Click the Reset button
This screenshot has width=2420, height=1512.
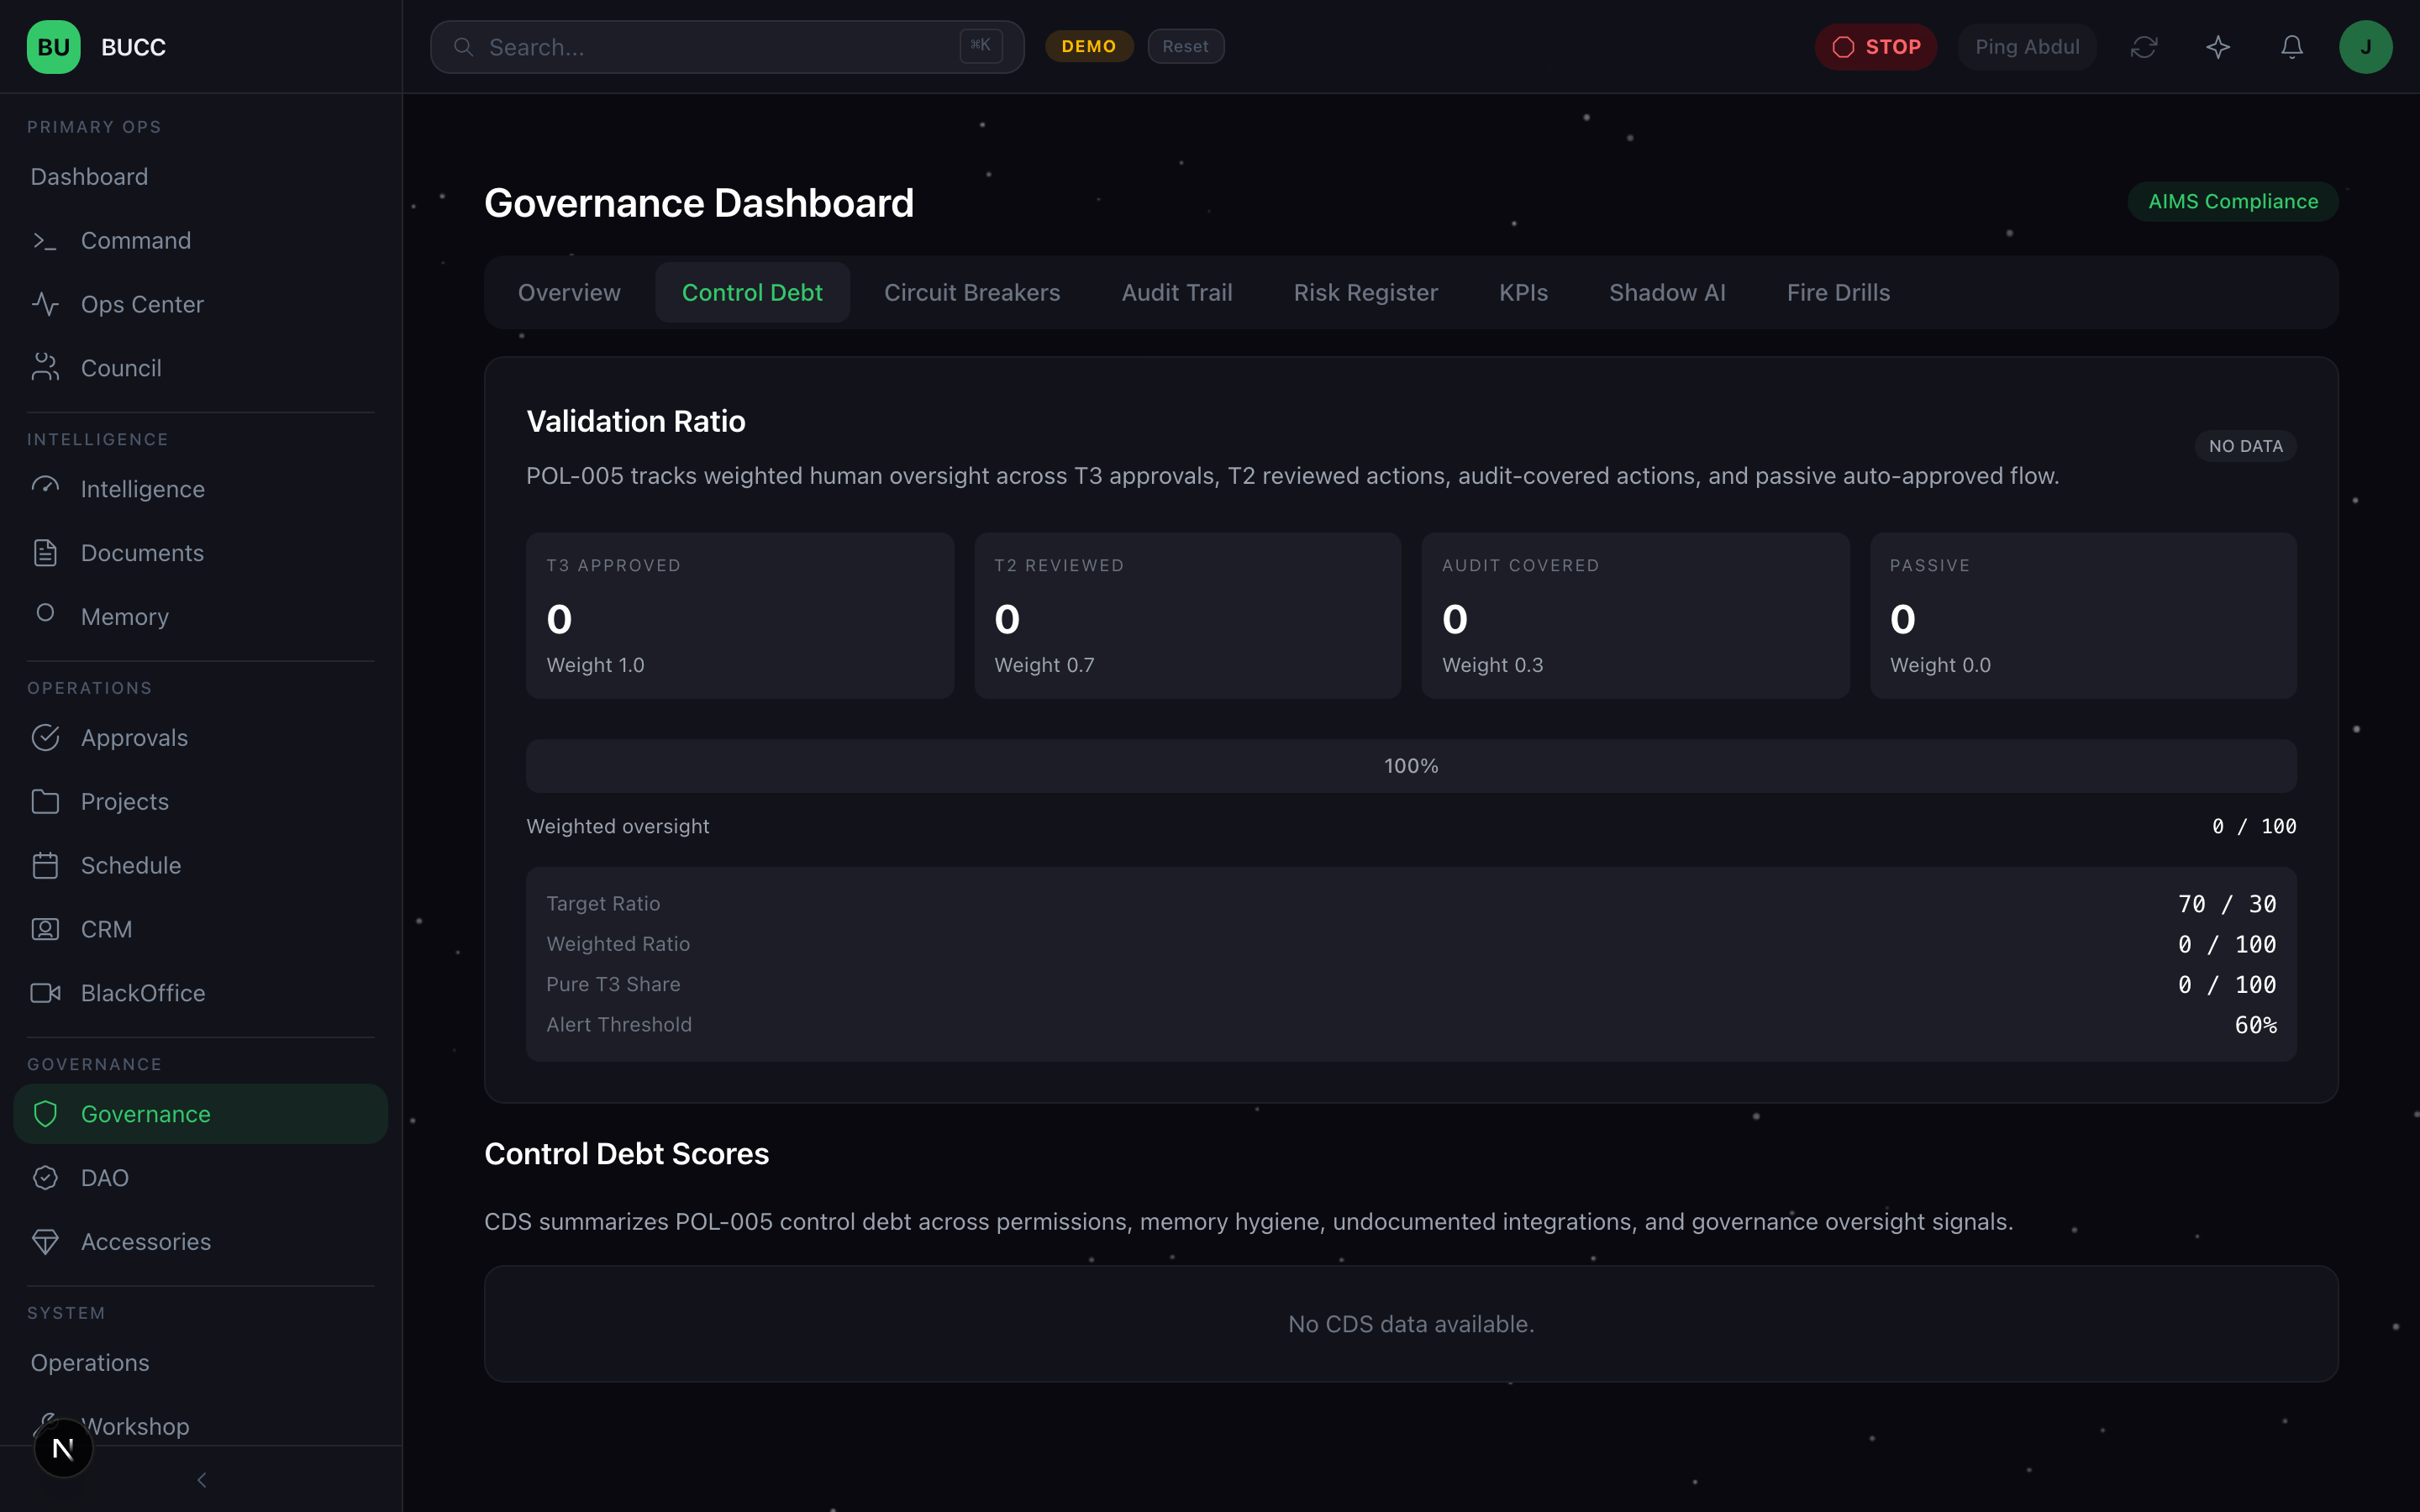coord(1186,47)
